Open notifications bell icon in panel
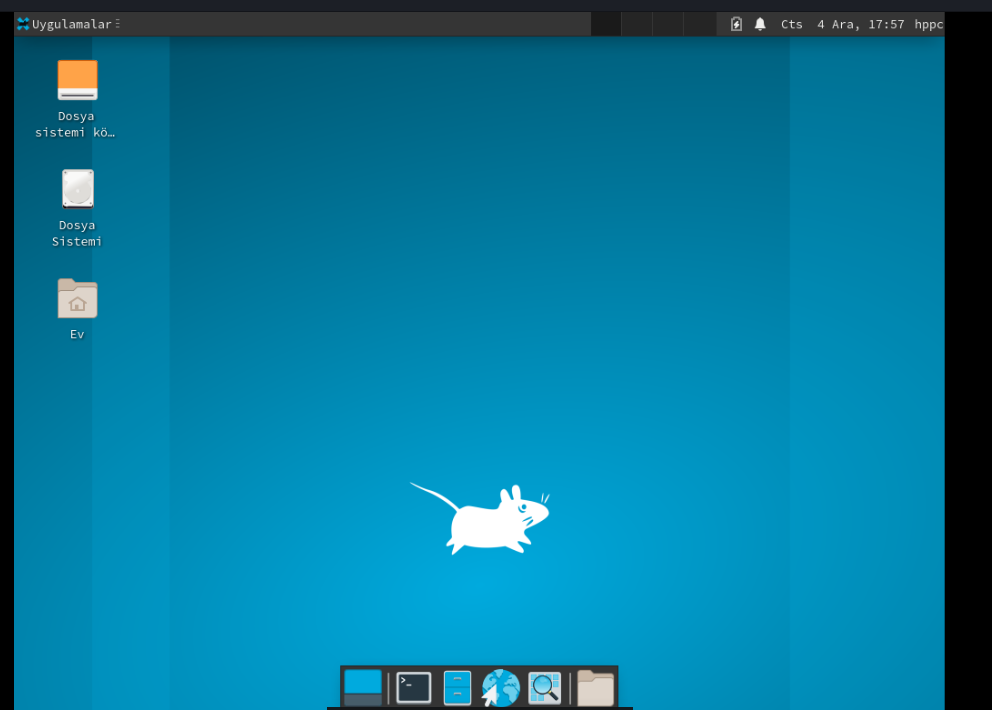The image size is (992, 710). point(760,24)
